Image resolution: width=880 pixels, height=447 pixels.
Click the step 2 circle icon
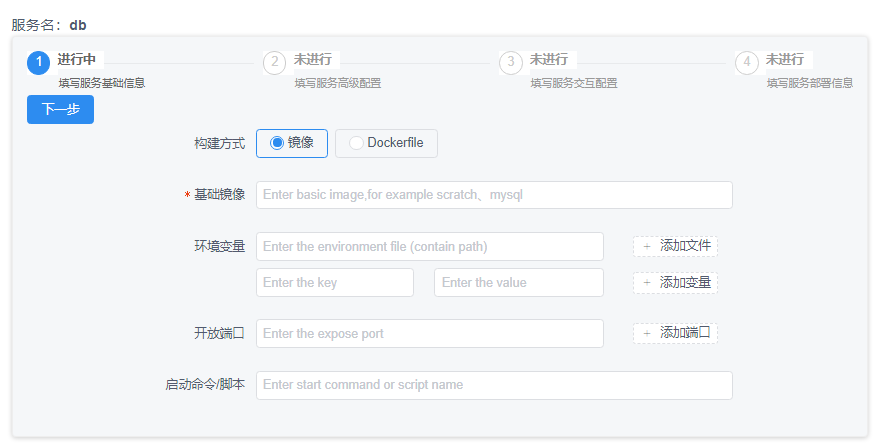pos(274,63)
